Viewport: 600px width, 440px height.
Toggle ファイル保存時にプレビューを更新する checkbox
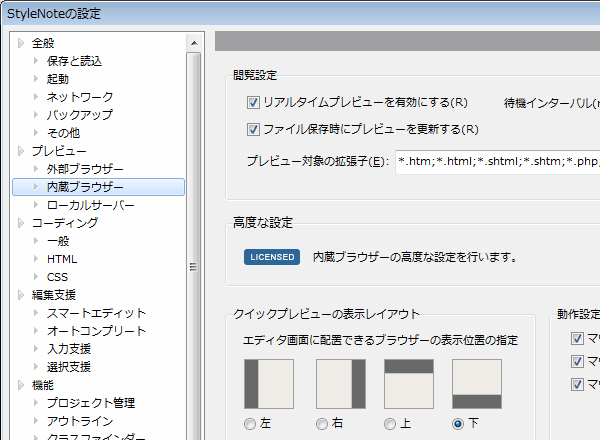coord(253,129)
